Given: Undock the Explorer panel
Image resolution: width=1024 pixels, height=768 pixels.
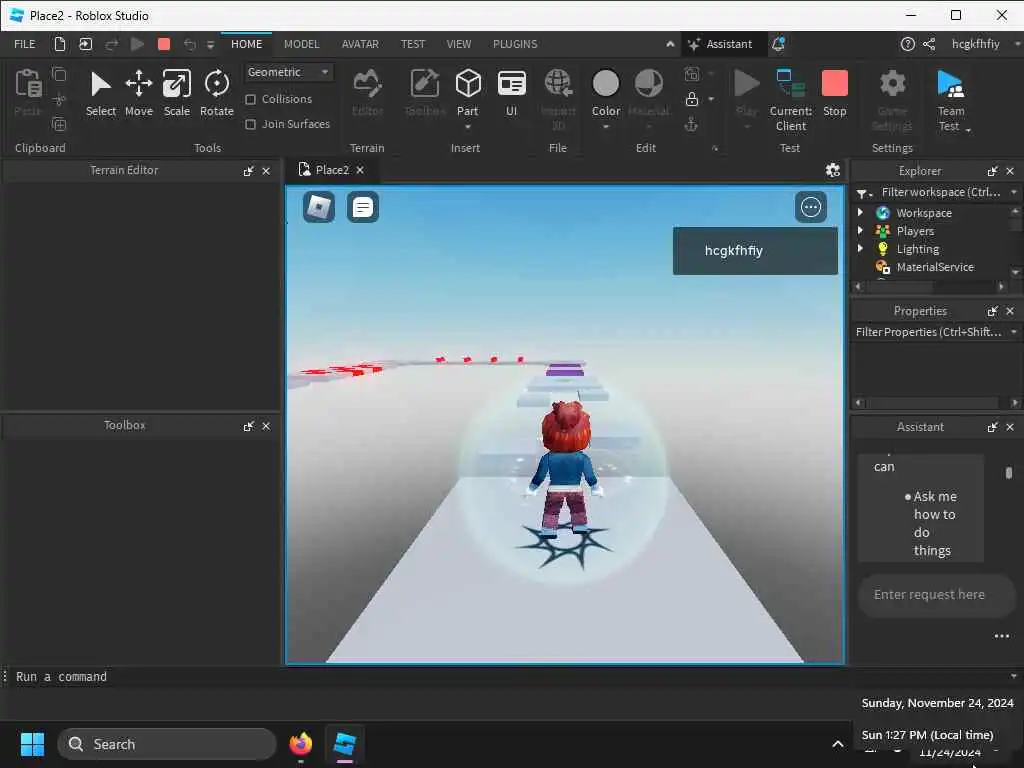Looking at the screenshot, I should click(x=992, y=171).
